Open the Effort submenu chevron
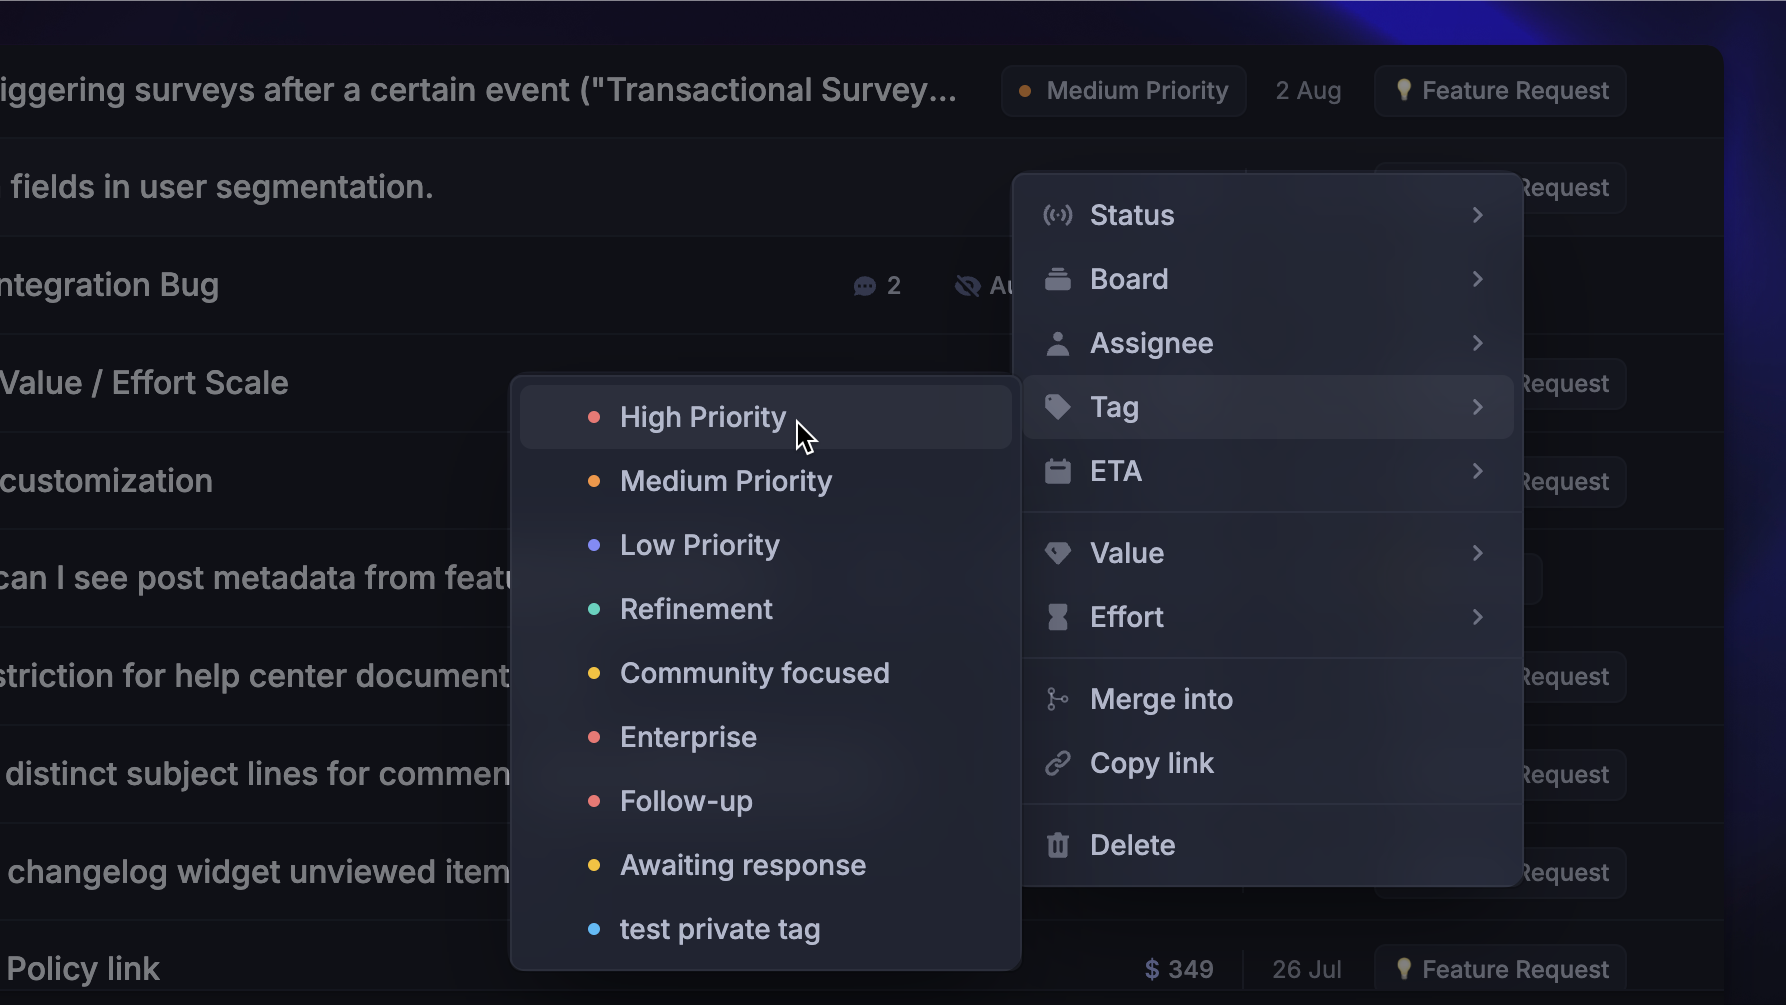Screen dimensions: 1786x1005 pos(1477,617)
